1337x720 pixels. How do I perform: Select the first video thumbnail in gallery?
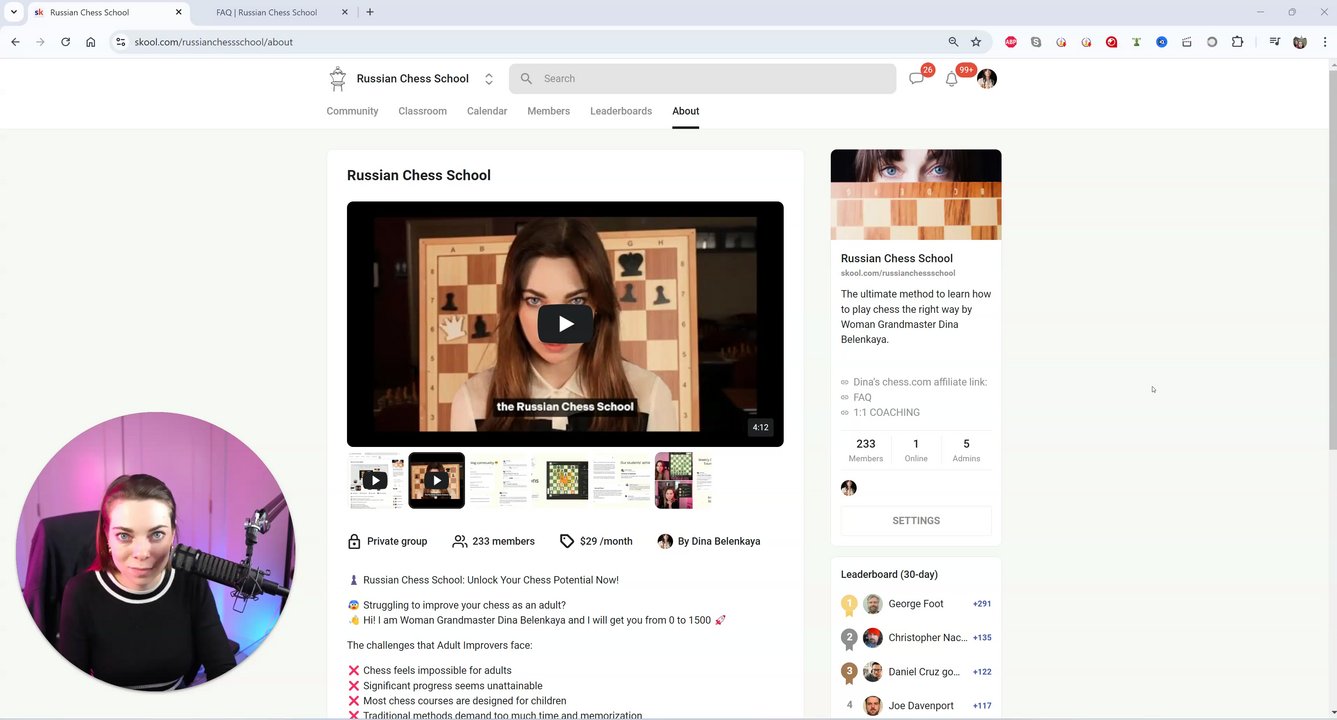(x=376, y=481)
